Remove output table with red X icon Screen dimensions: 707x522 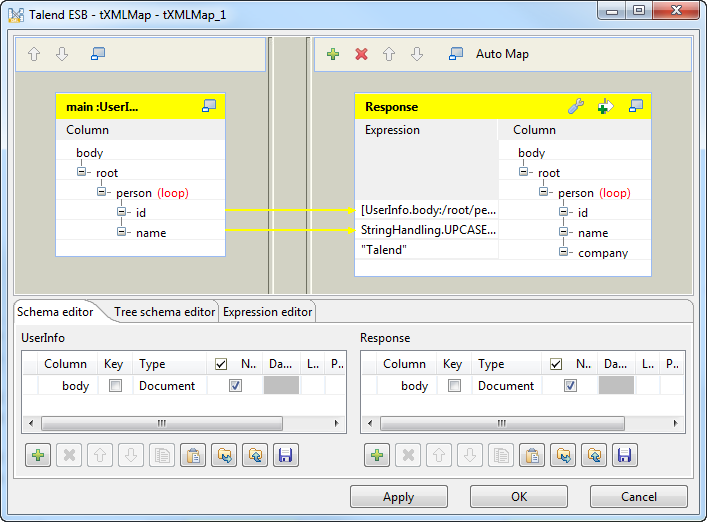click(361, 54)
